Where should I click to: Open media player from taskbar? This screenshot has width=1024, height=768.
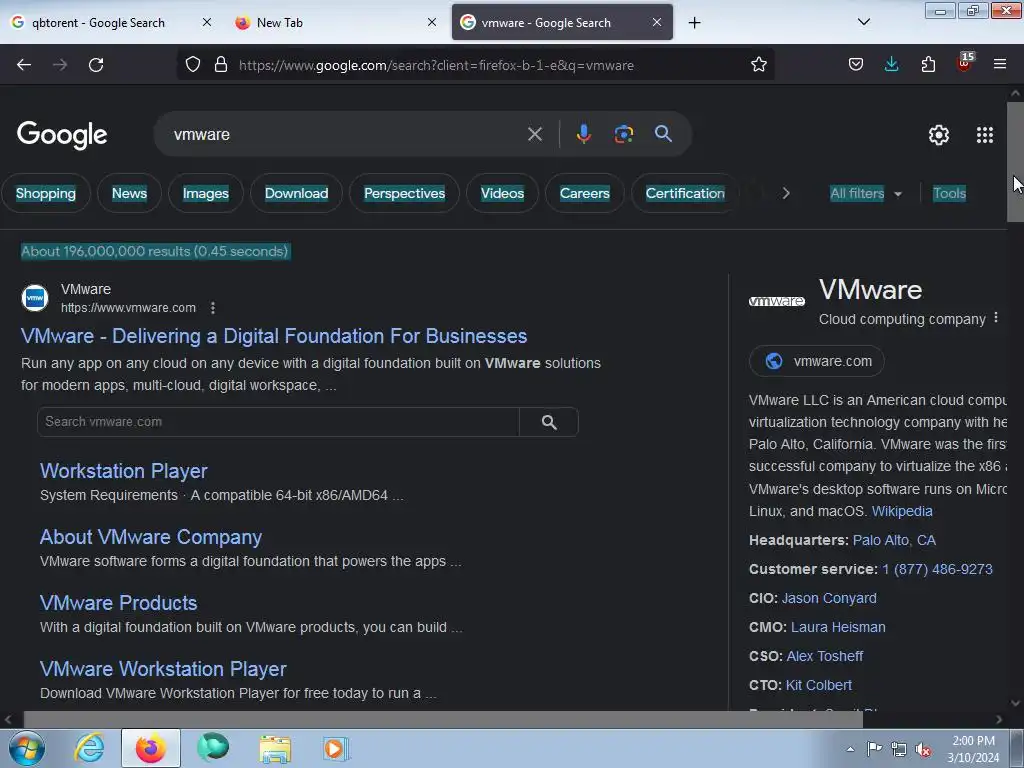click(336, 748)
